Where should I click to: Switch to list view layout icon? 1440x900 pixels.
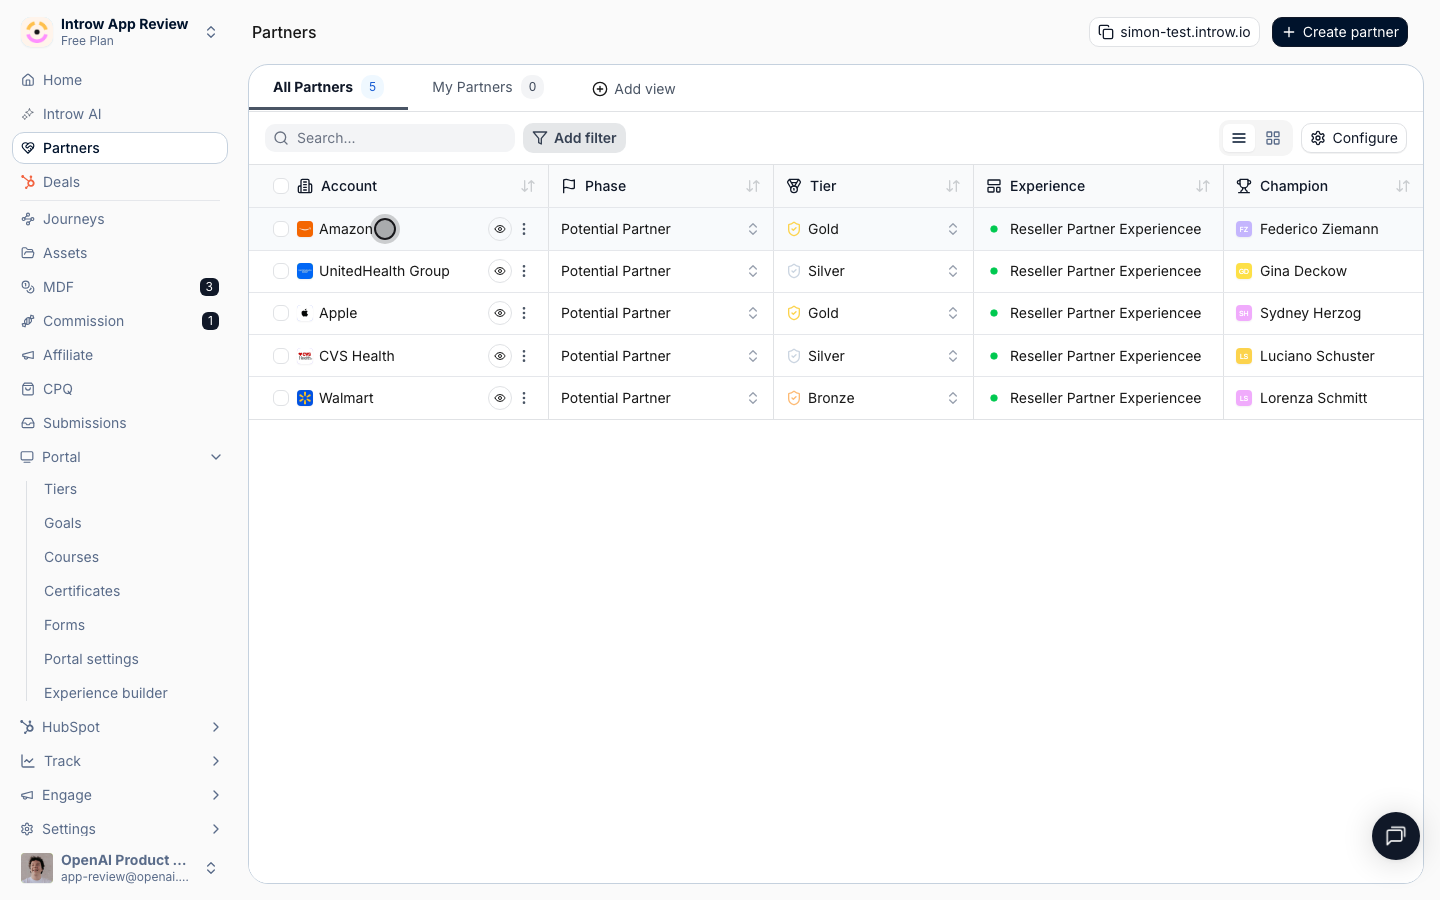[x=1239, y=138]
